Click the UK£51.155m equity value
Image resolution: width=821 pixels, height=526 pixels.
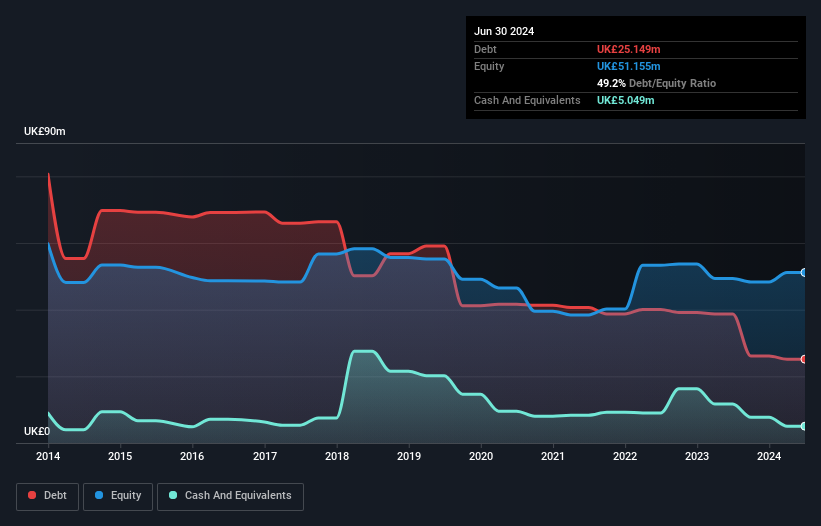point(628,66)
